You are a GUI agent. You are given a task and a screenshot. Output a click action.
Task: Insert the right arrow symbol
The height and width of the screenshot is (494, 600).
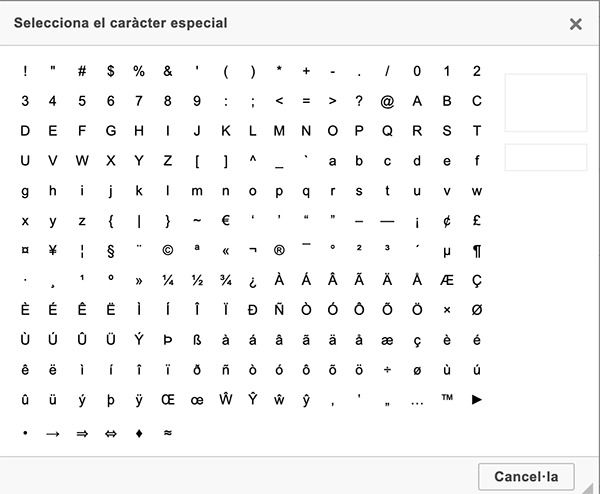click(53, 433)
